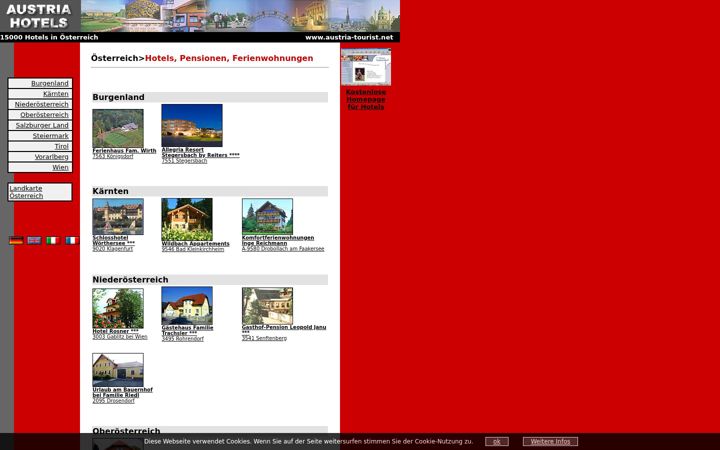Screen dimensions: 720x450
Task: Click the 3495 Rohrendorf address link
Action: click(183, 339)
